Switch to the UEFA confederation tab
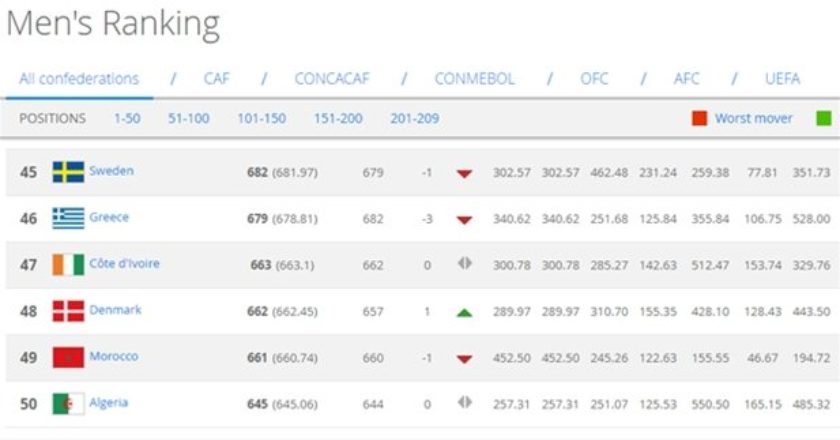Screen dimensions: 840x440 tap(782, 79)
